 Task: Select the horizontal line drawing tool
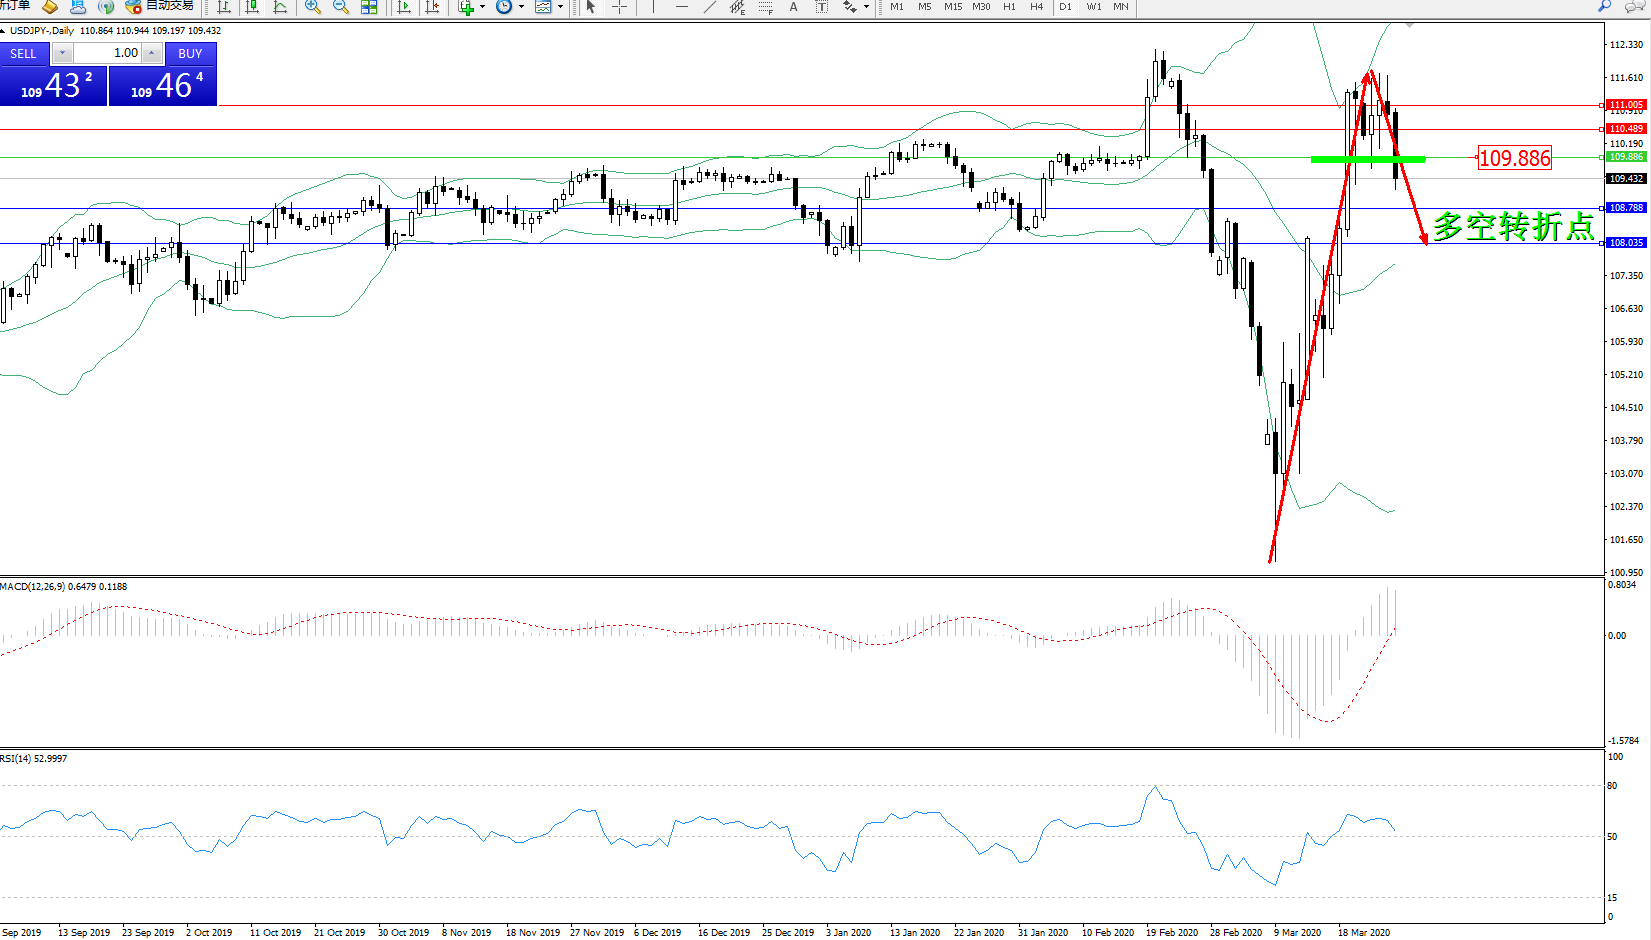(681, 7)
